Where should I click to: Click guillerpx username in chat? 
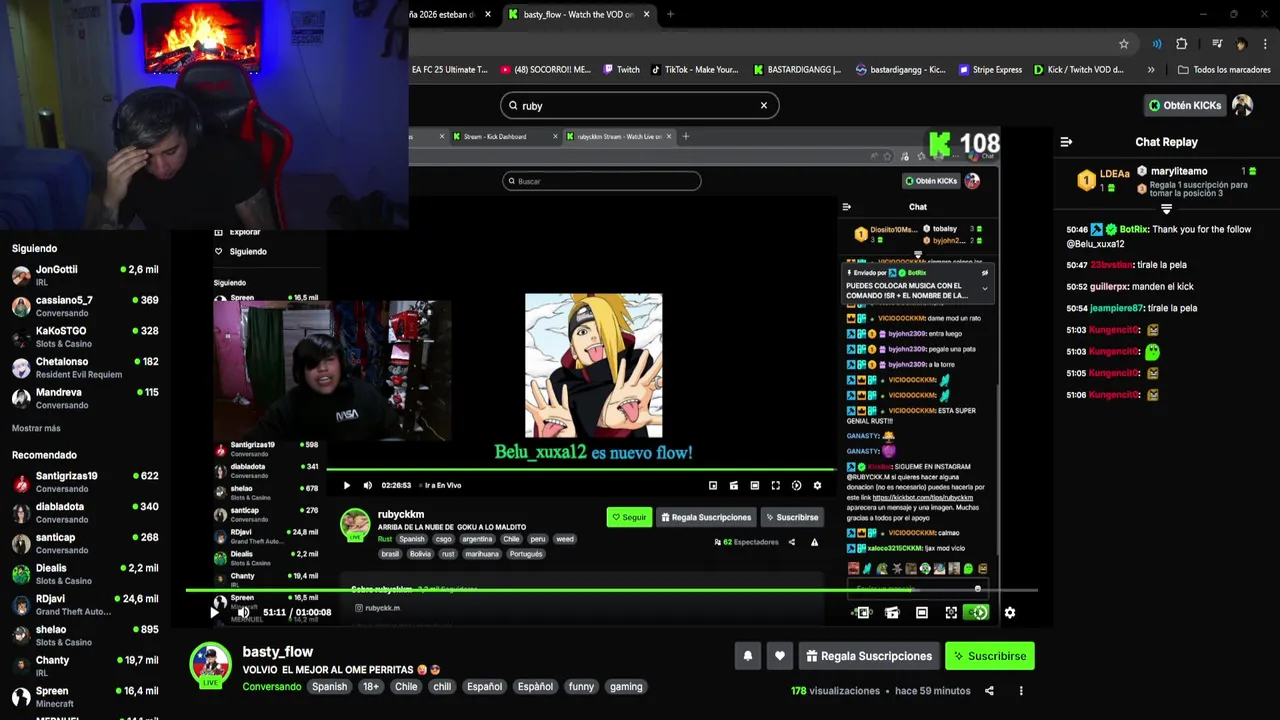(x=1112, y=287)
